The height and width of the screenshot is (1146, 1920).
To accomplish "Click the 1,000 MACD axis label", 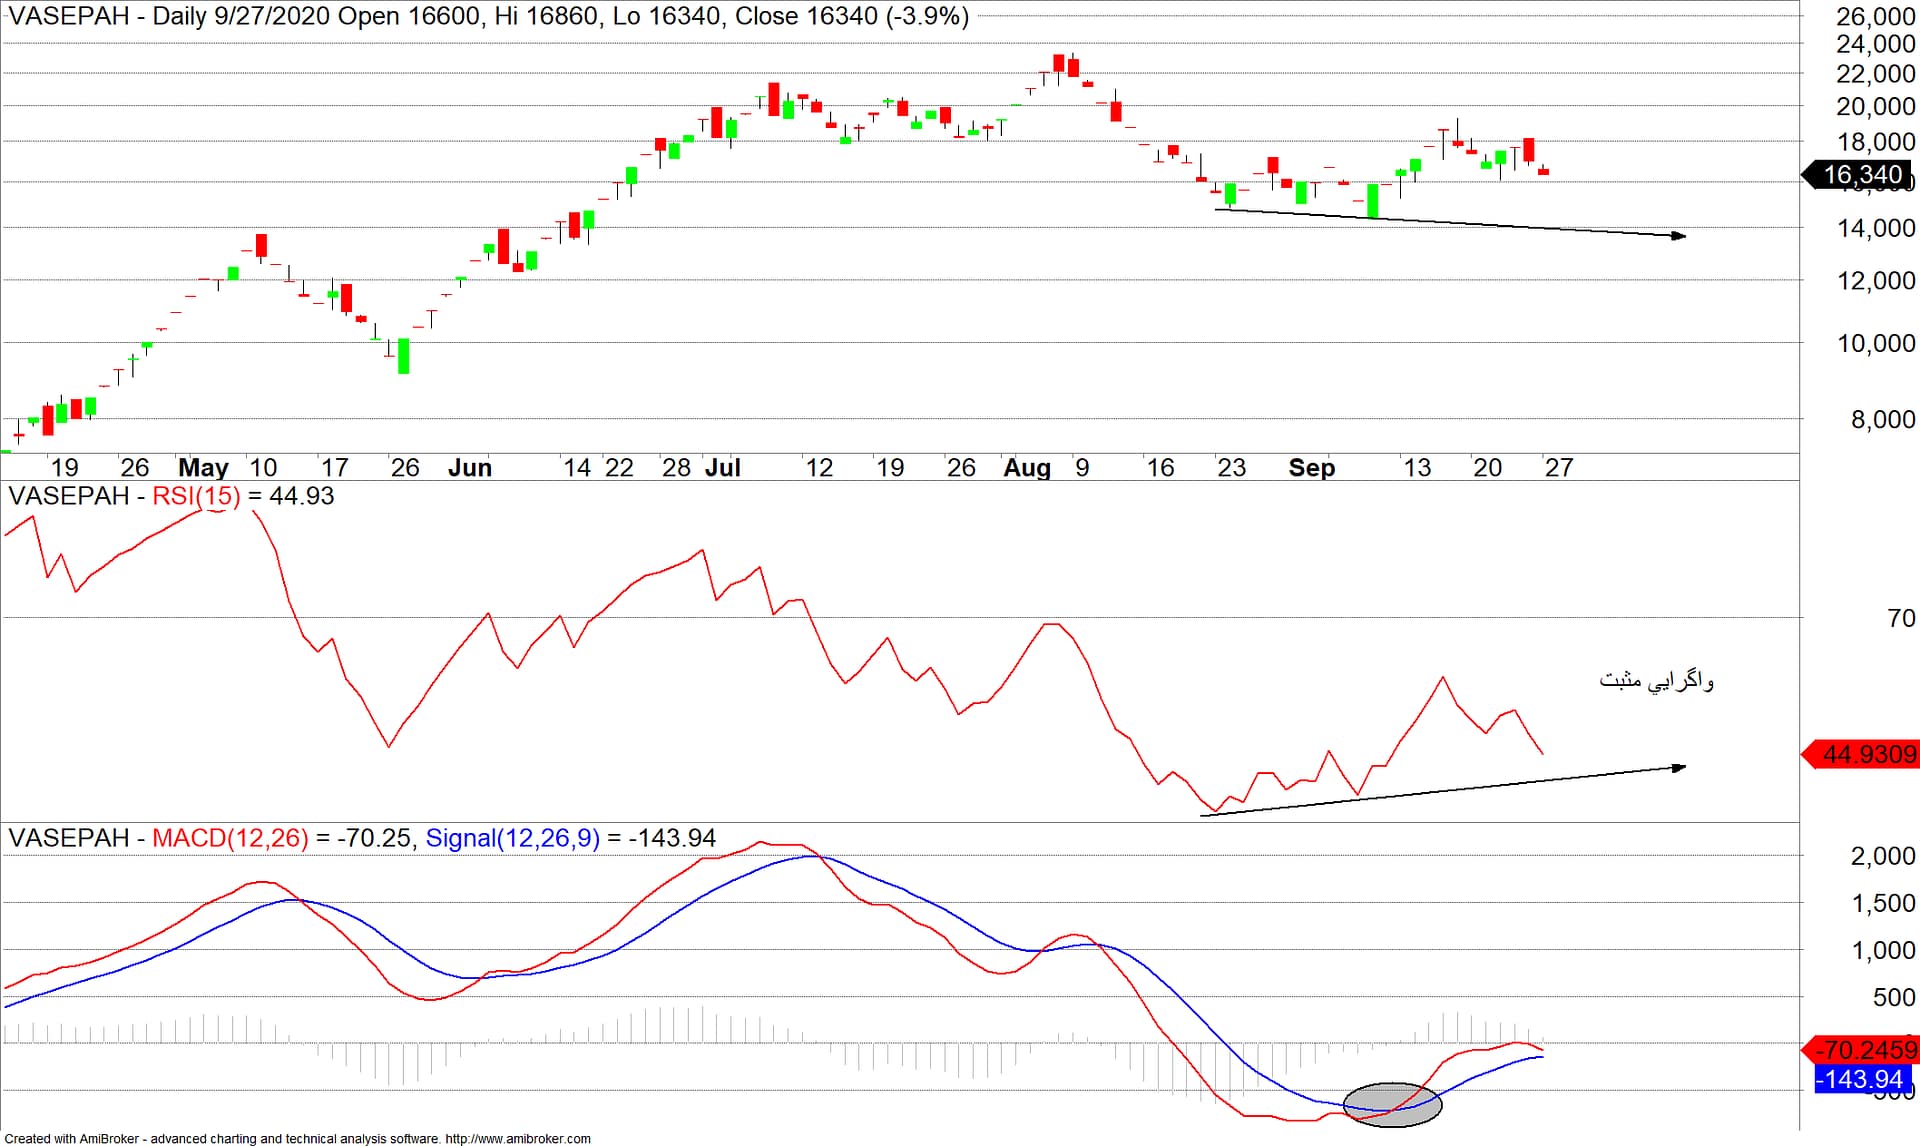I will [x=1883, y=951].
